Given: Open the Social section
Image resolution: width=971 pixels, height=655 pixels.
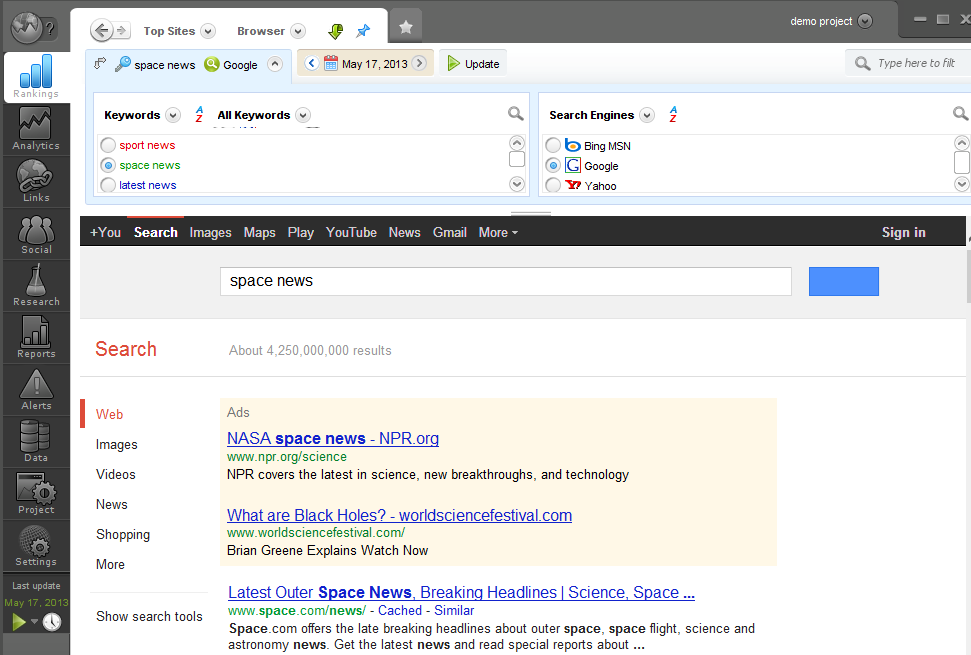Looking at the screenshot, I should (36, 233).
